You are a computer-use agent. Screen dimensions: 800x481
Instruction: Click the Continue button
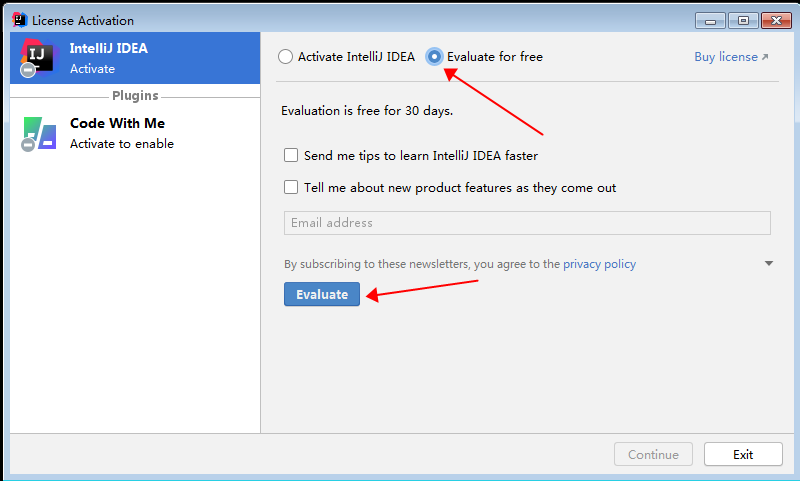click(653, 454)
